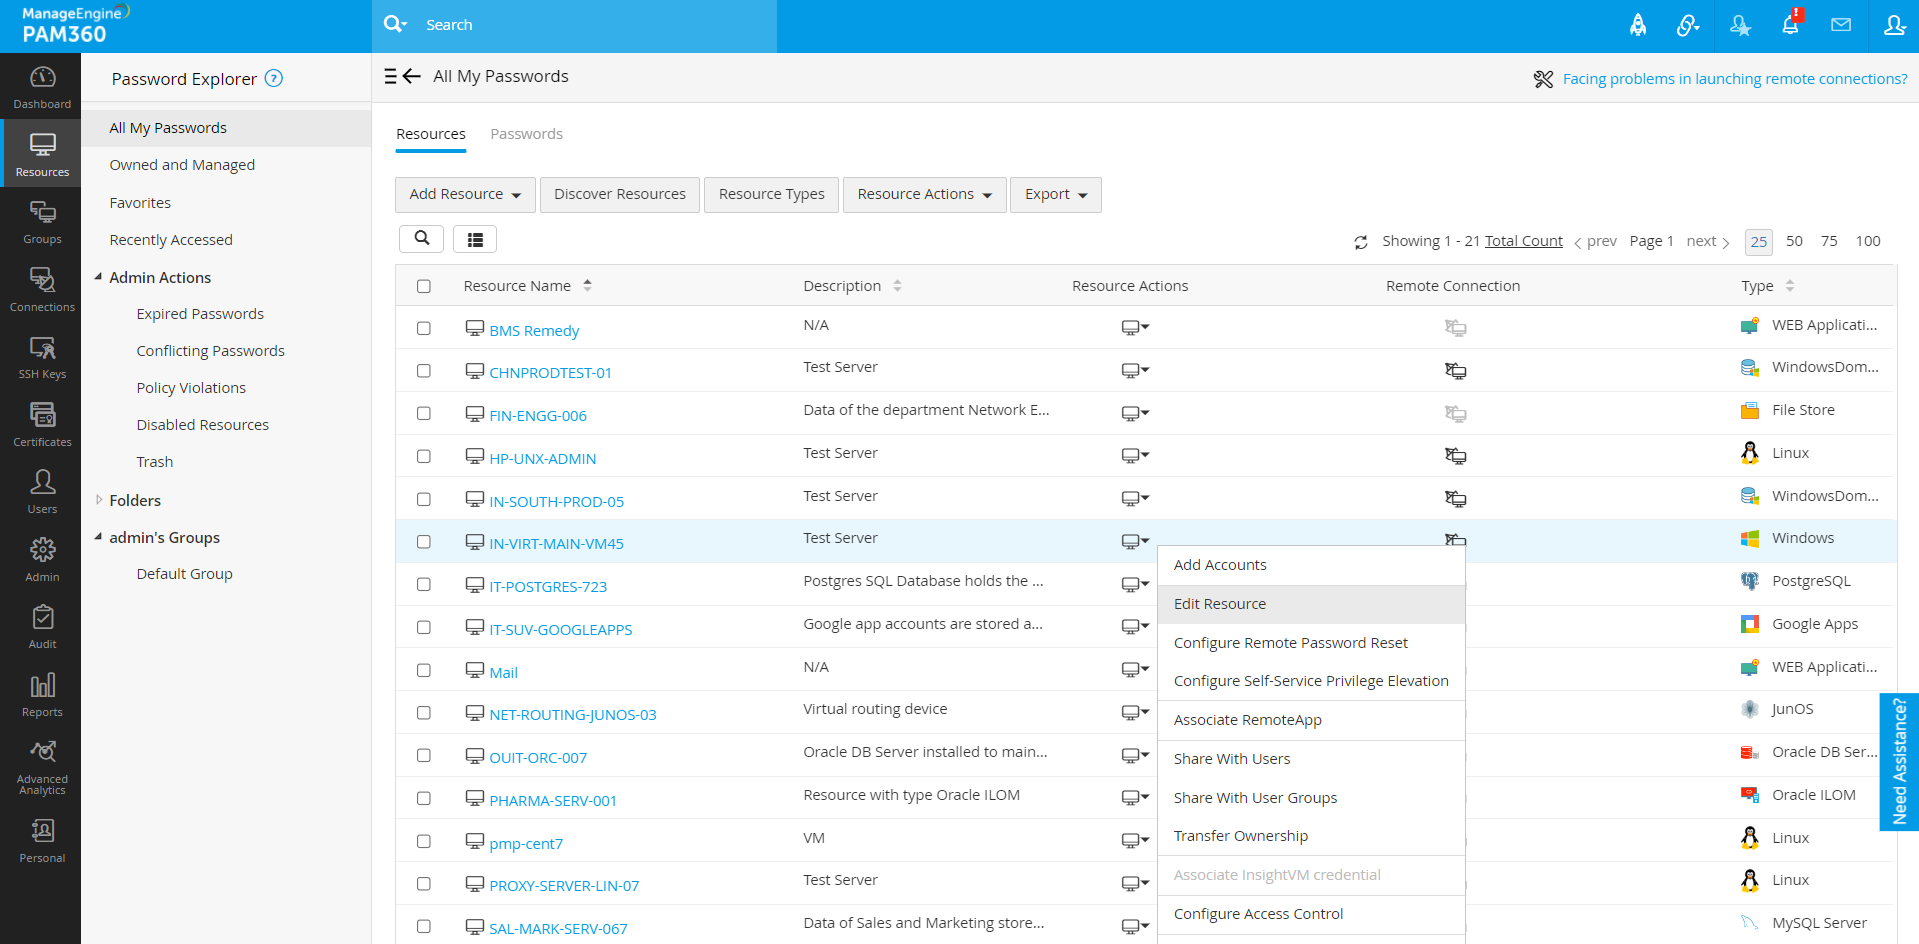Switch to the Passwords tab
This screenshot has width=1919, height=944.
[x=526, y=134]
